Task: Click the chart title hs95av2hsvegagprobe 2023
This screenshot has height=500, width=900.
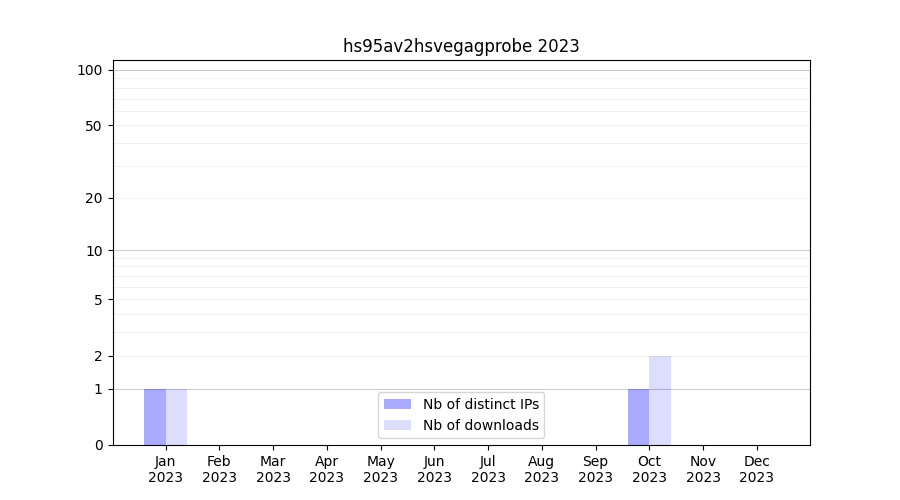Action: coord(461,46)
